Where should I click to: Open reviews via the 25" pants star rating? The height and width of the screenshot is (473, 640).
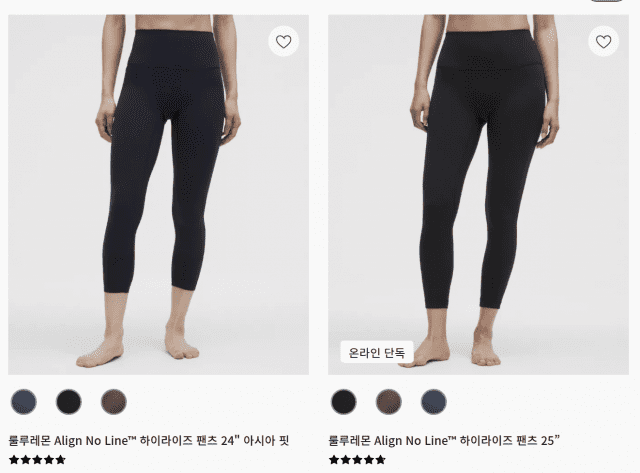click(357, 460)
